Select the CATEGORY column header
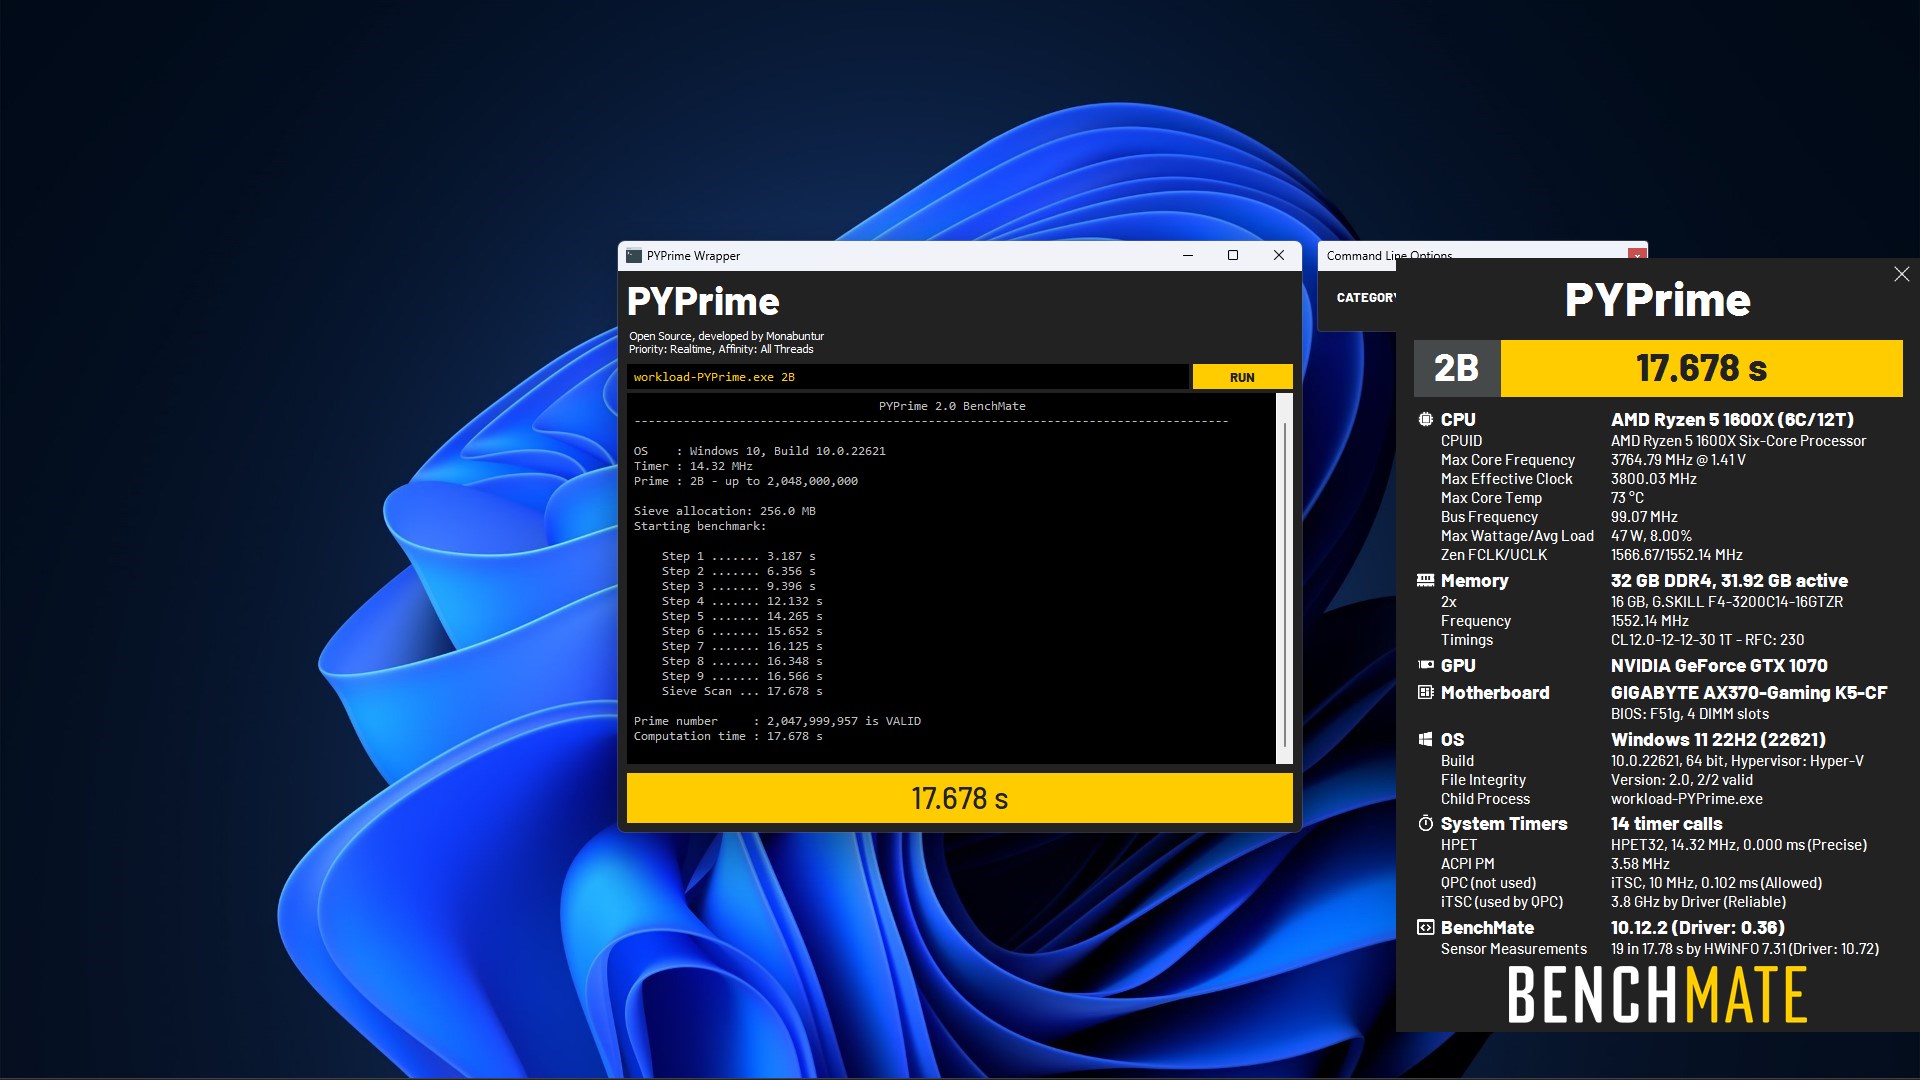Image resolution: width=1920 pixels, height=1080 pixels. pos(1366,298)
